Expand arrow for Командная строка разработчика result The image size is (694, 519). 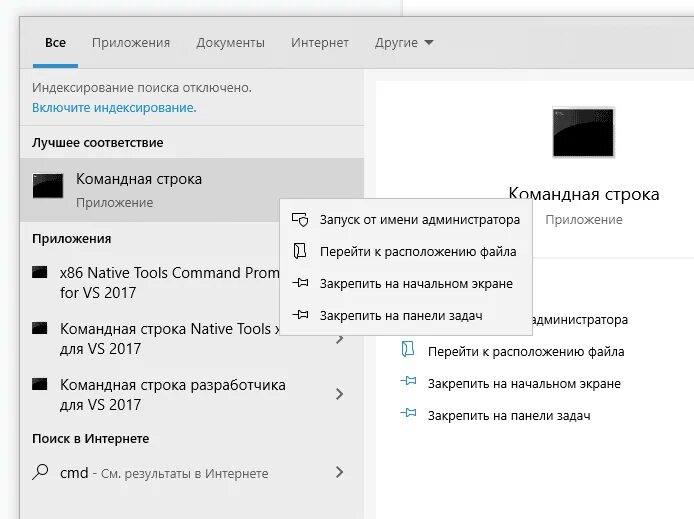coord(339,394)
